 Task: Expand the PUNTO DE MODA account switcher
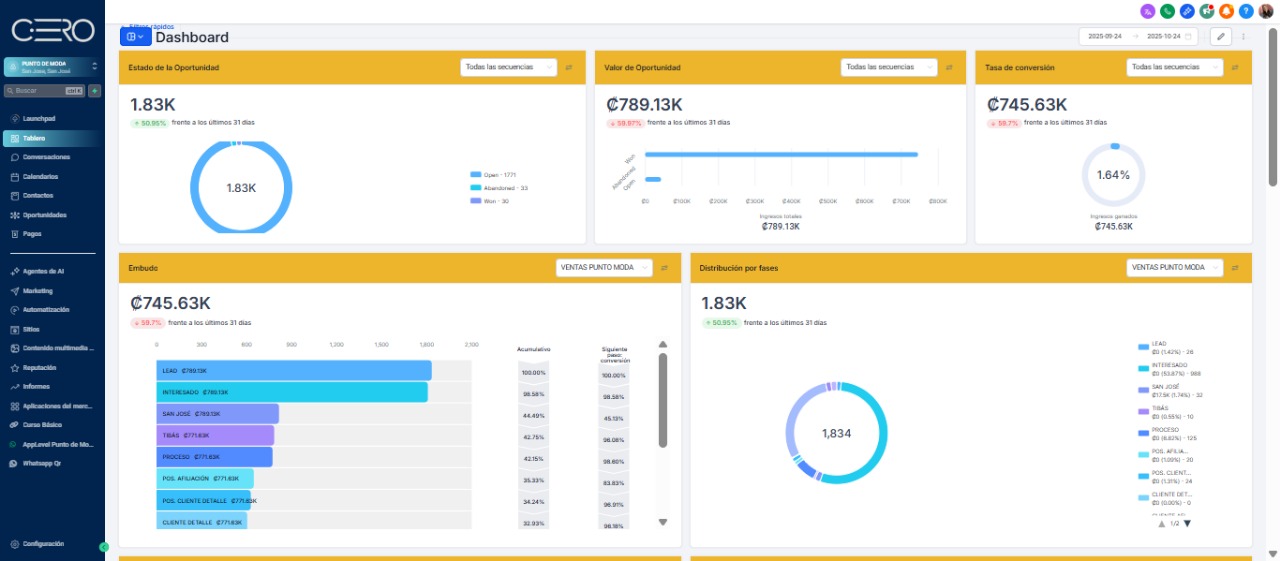[x=52, y=67]
